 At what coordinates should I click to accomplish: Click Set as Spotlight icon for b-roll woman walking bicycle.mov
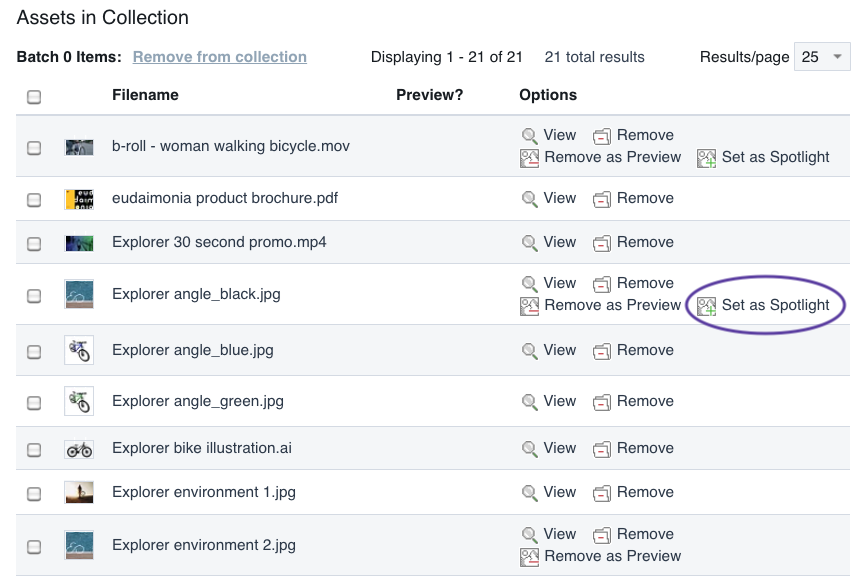[706, 158]
